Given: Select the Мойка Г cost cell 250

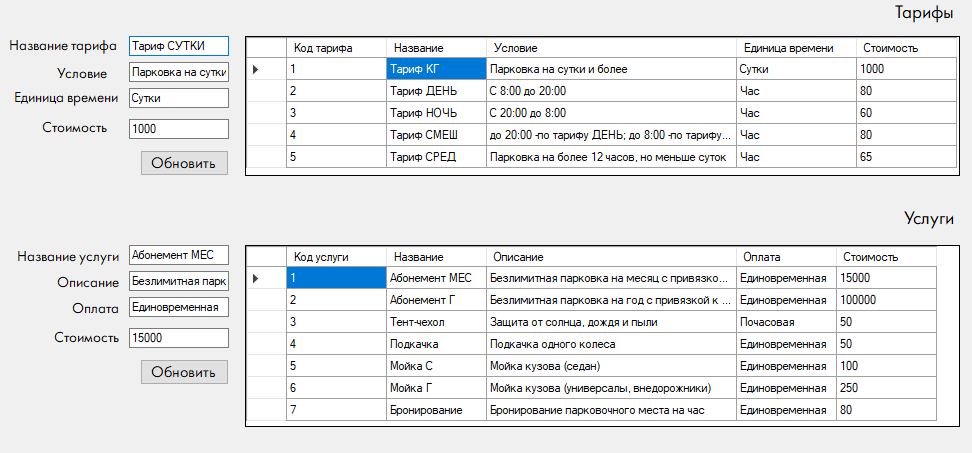Looking at the screenshot, I should pyautogui.click(x=886, y=388).
